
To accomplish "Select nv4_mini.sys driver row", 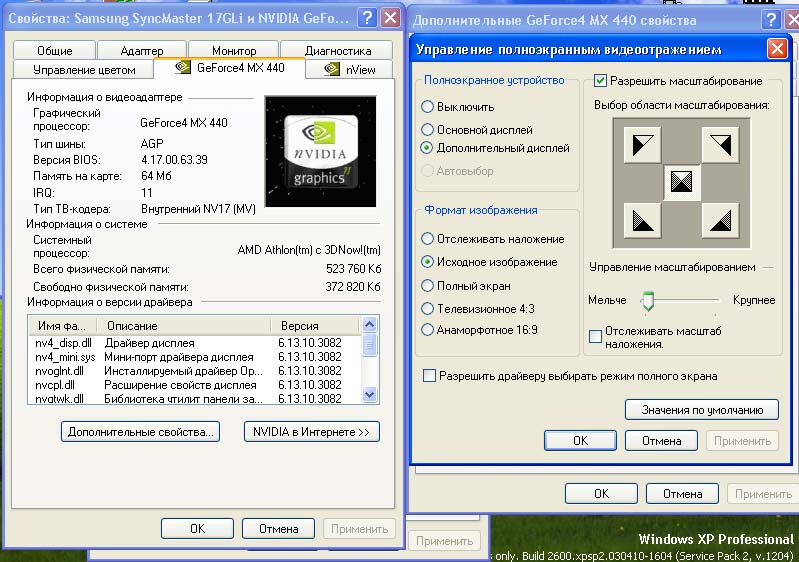I will (195, 357).
